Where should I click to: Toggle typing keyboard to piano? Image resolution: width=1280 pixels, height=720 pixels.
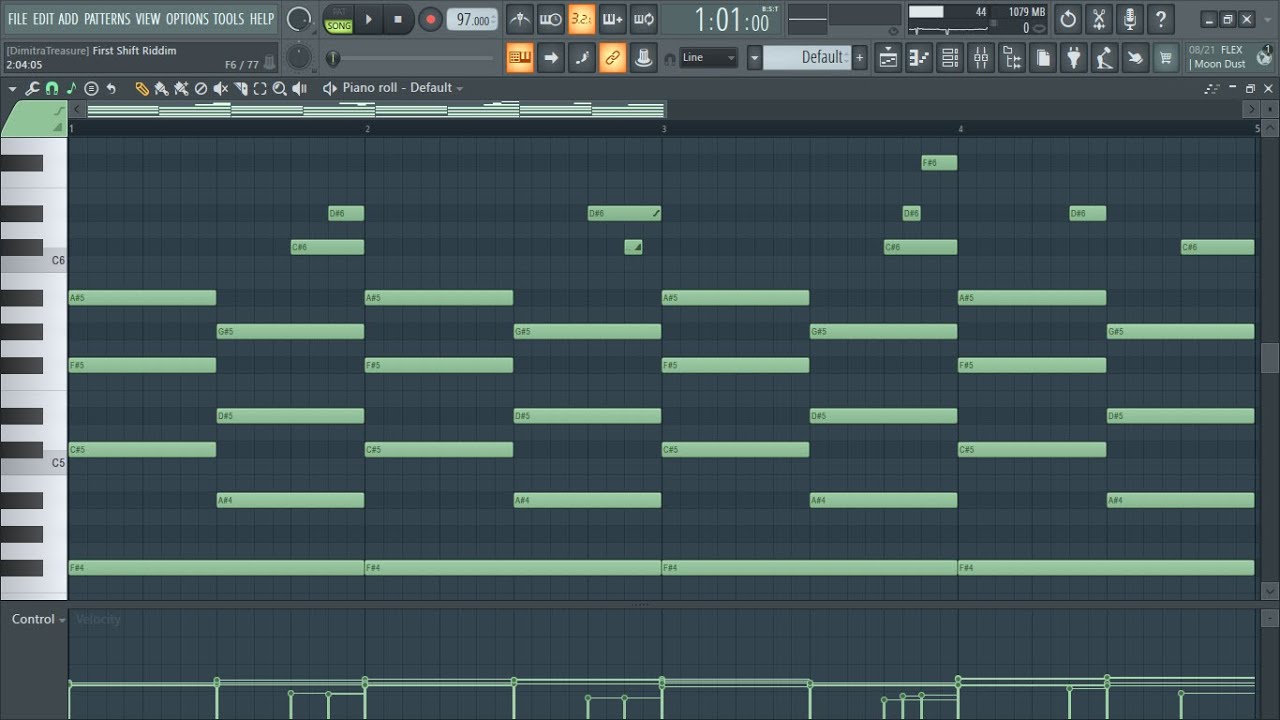tap(520, 58)
